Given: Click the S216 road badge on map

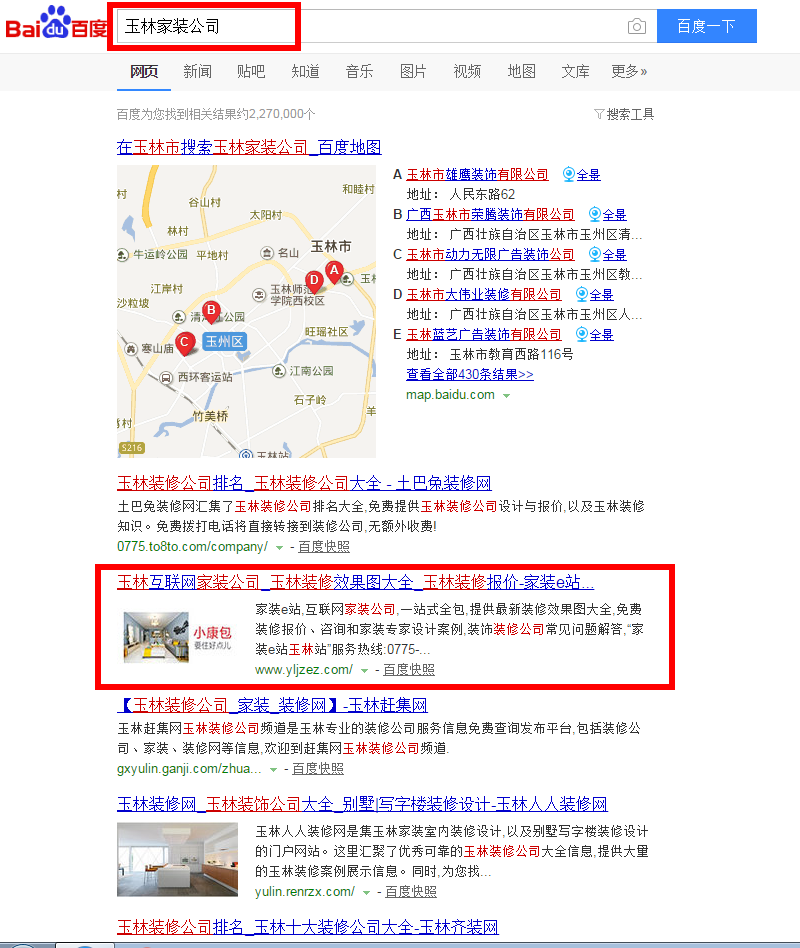Looking at the screenshot, I should click(132, 447).
